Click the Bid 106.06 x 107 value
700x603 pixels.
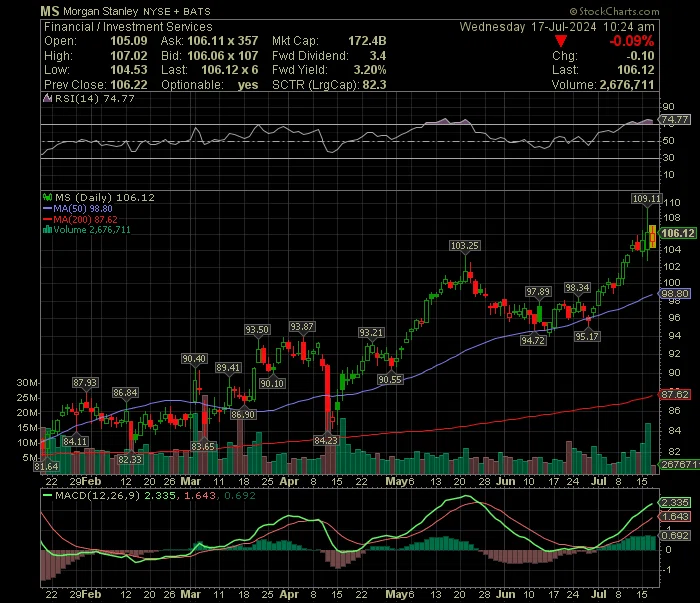tap(223, 56)
